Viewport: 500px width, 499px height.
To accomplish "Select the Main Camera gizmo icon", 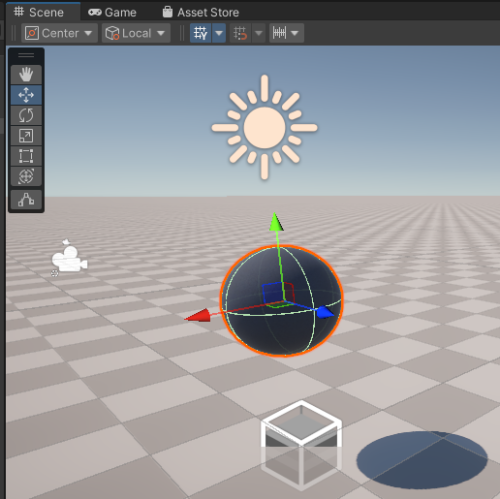I will pos(69,258).
